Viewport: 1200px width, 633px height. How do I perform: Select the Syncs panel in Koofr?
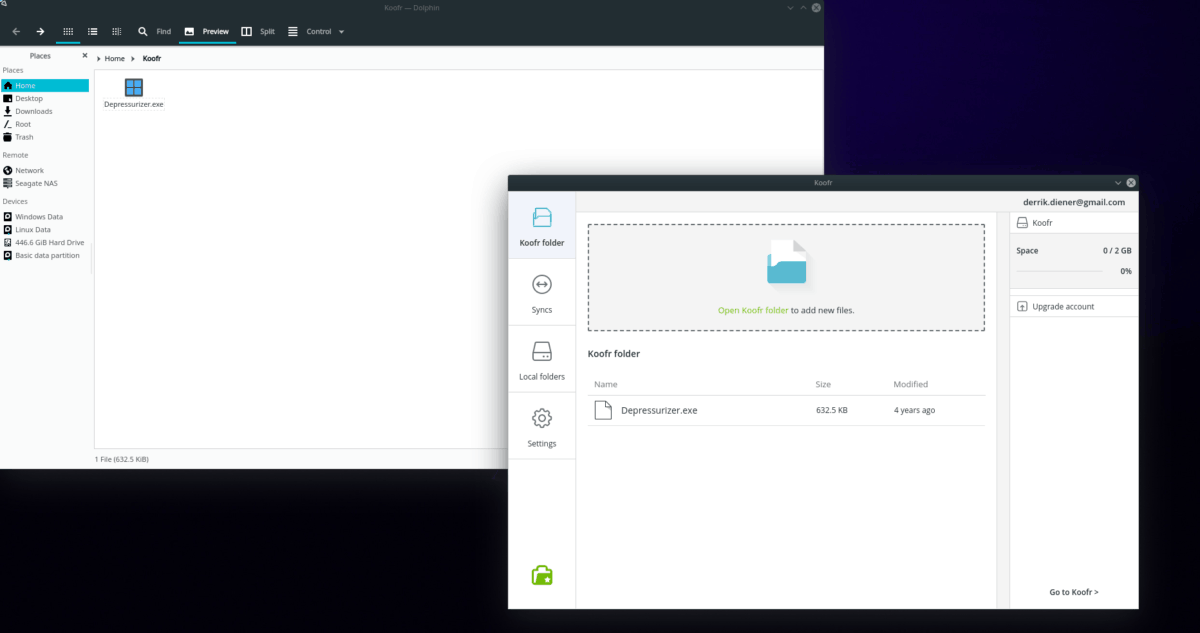click(x=542, y=292)
